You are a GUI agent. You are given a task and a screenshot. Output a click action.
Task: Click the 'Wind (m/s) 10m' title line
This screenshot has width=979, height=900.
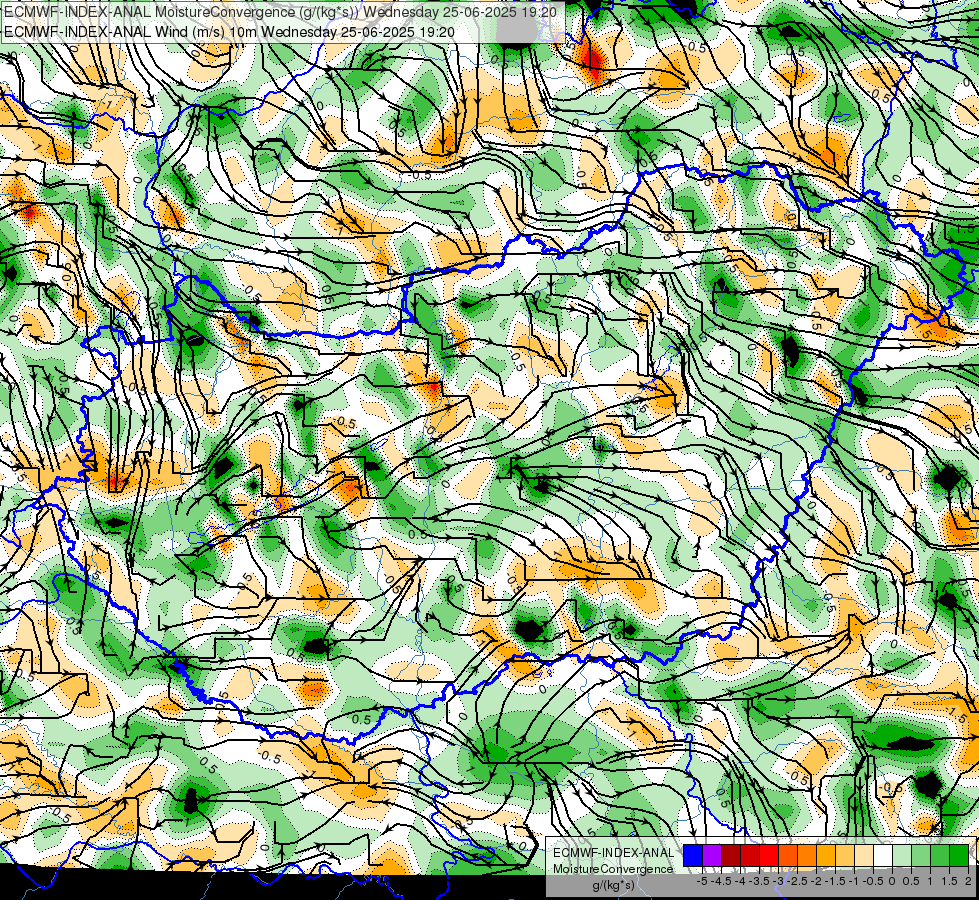pos(229,31)
